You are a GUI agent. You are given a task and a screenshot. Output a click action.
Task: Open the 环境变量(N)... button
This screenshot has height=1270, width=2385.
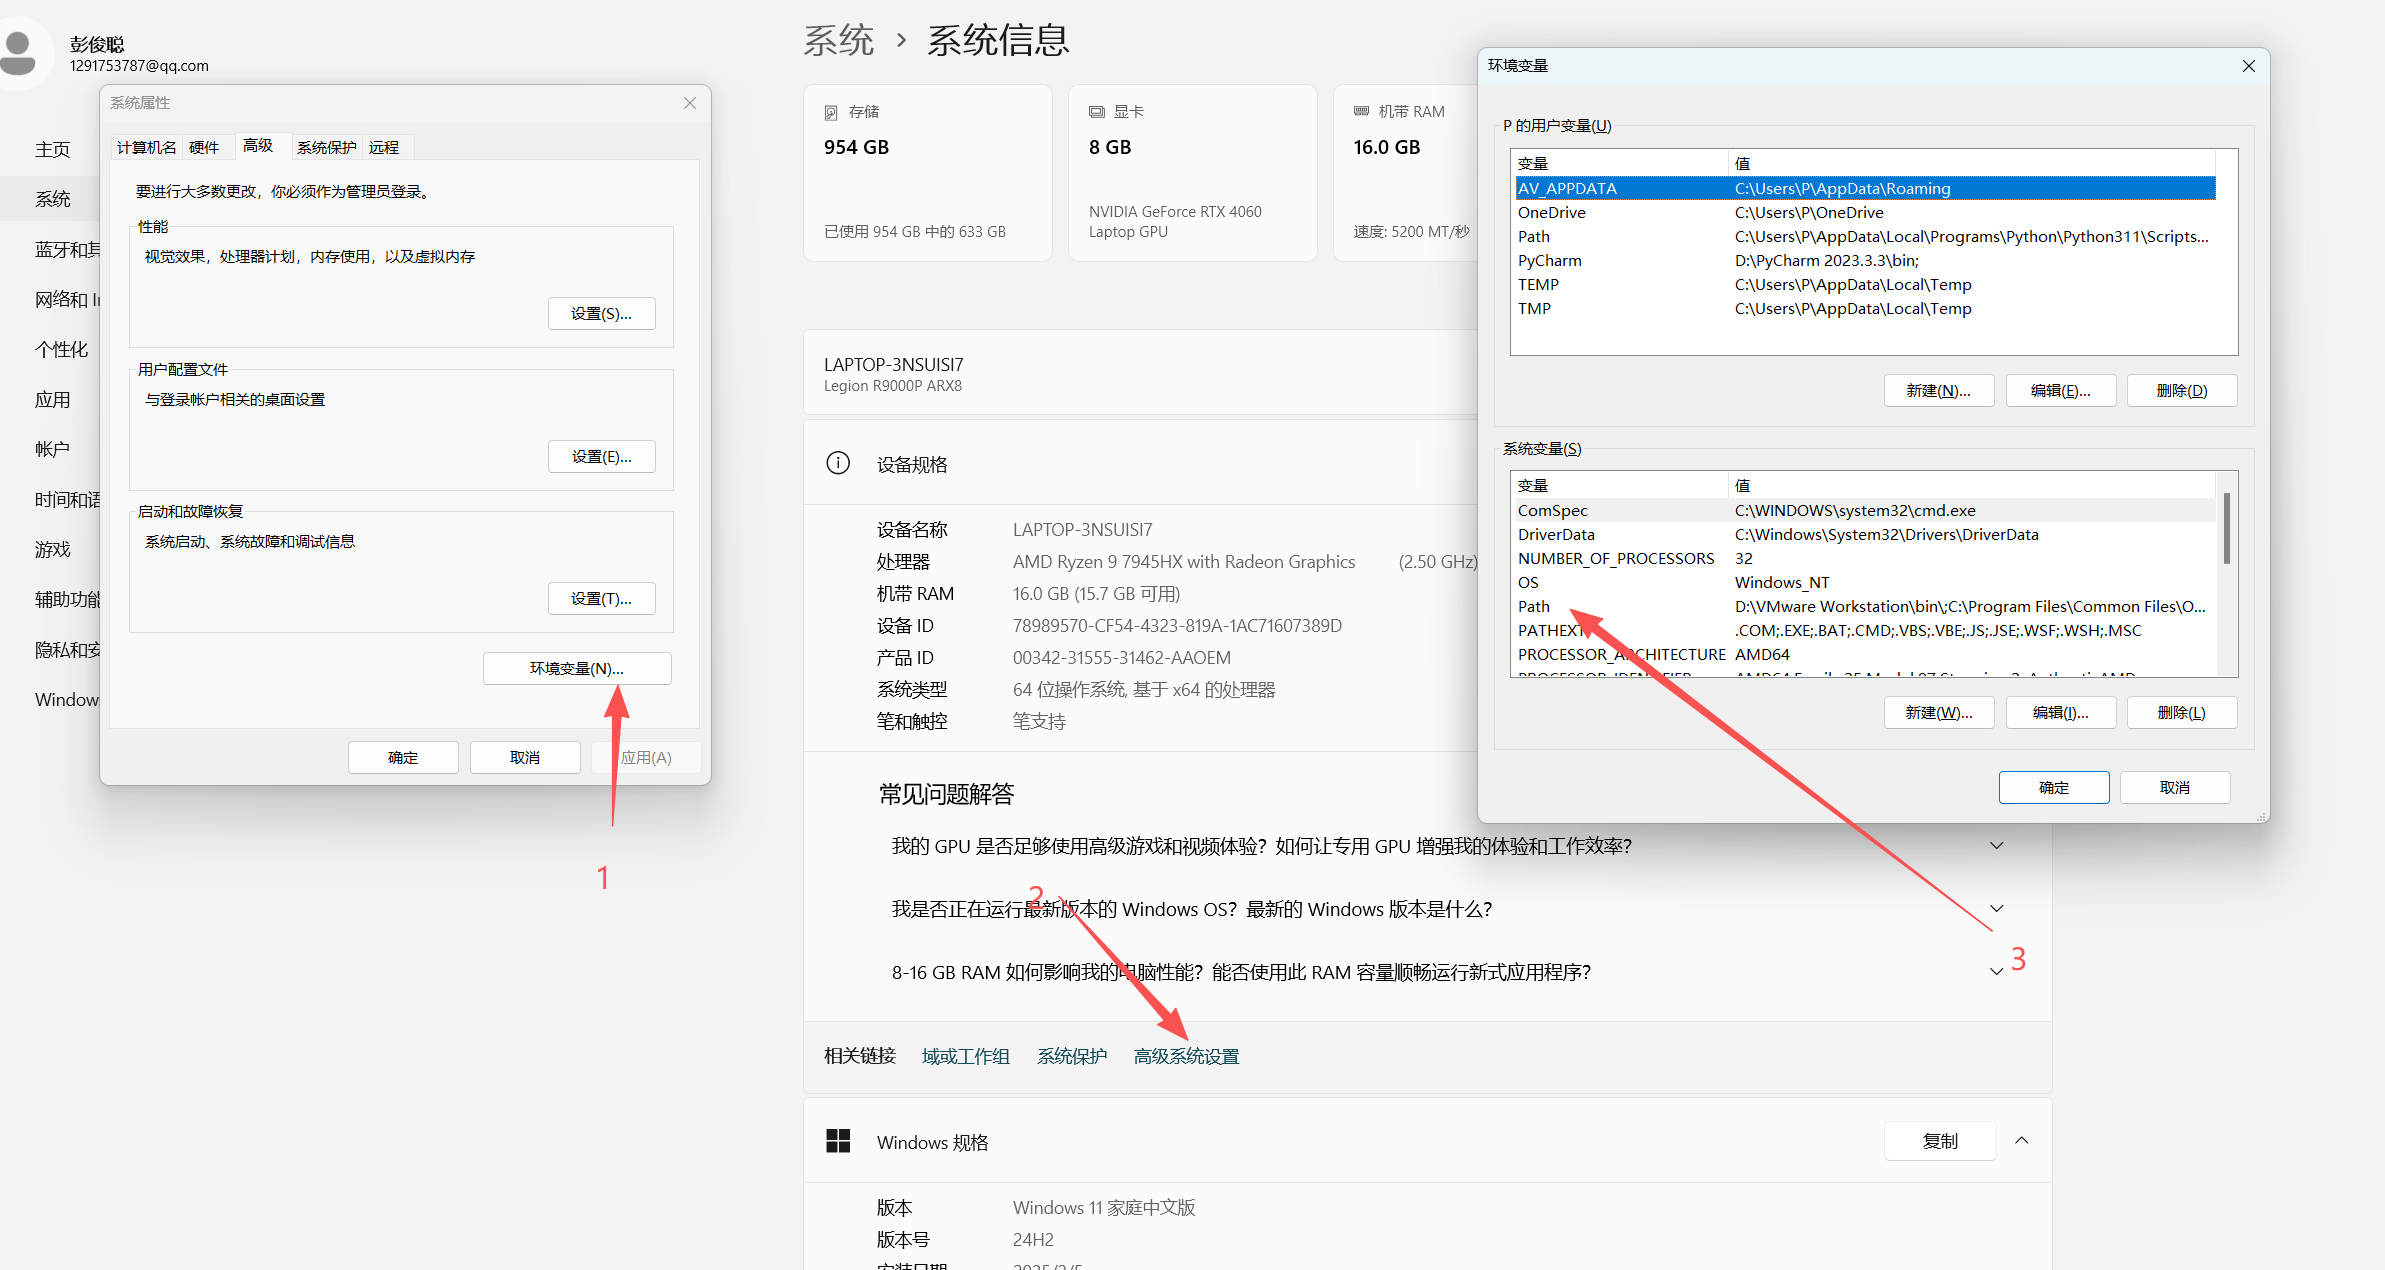point(576,668)
